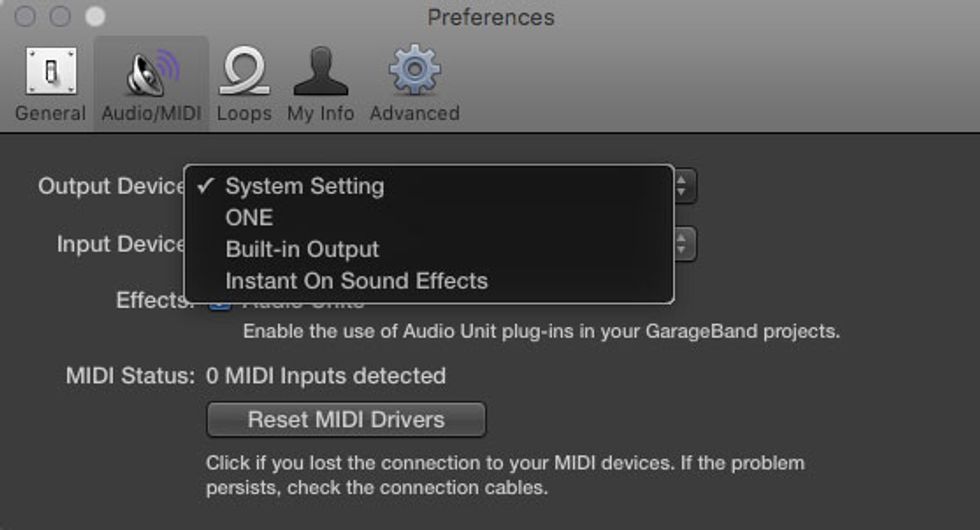The height and width of the screenshot is (530, 980).
Task: Click the Input Device label
Action: pos(121,244)
